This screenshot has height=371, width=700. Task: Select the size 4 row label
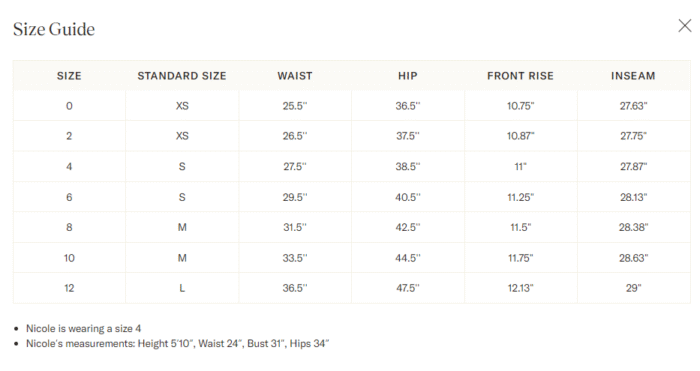[x=69, y=167]
